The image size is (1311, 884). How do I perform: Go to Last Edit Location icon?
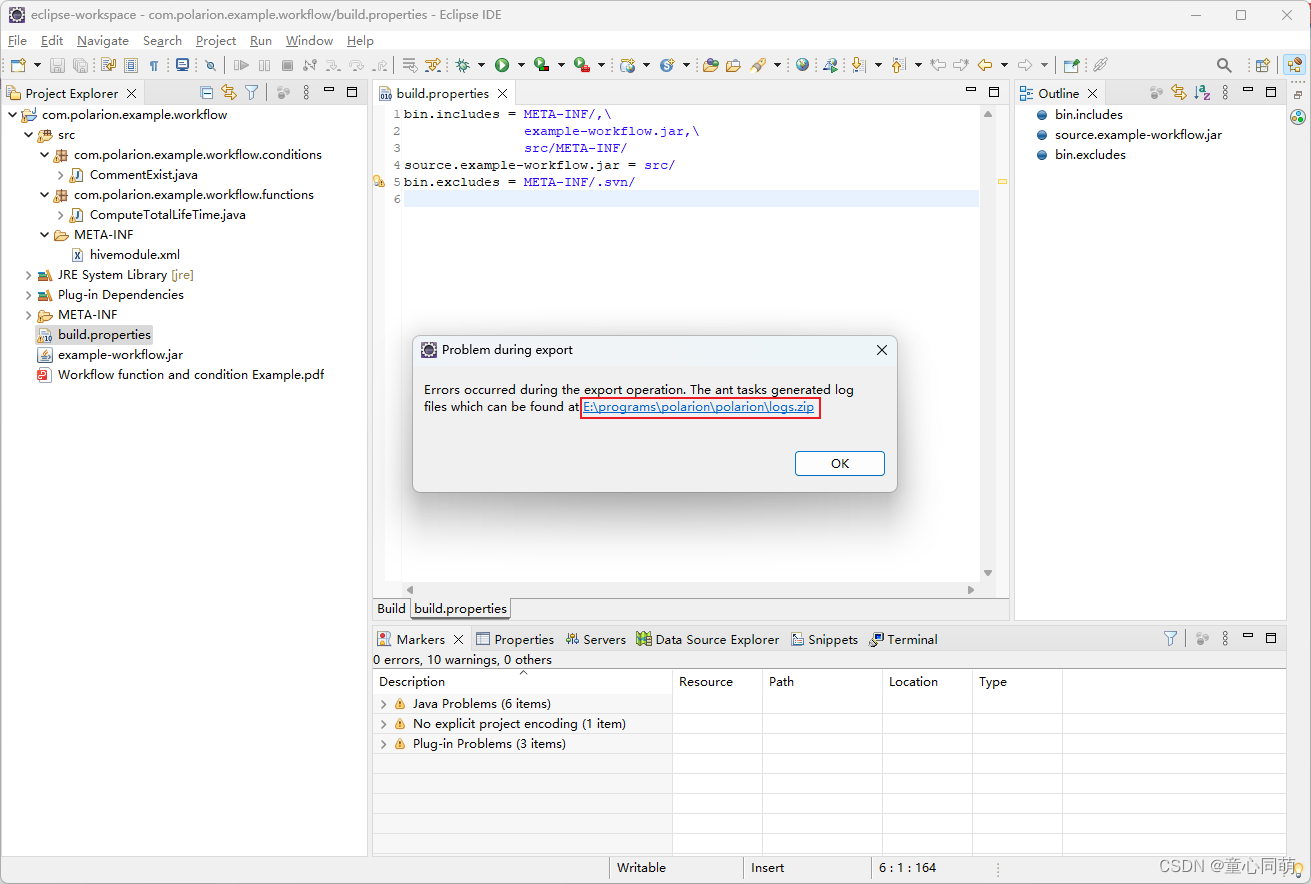pos(937,65)
